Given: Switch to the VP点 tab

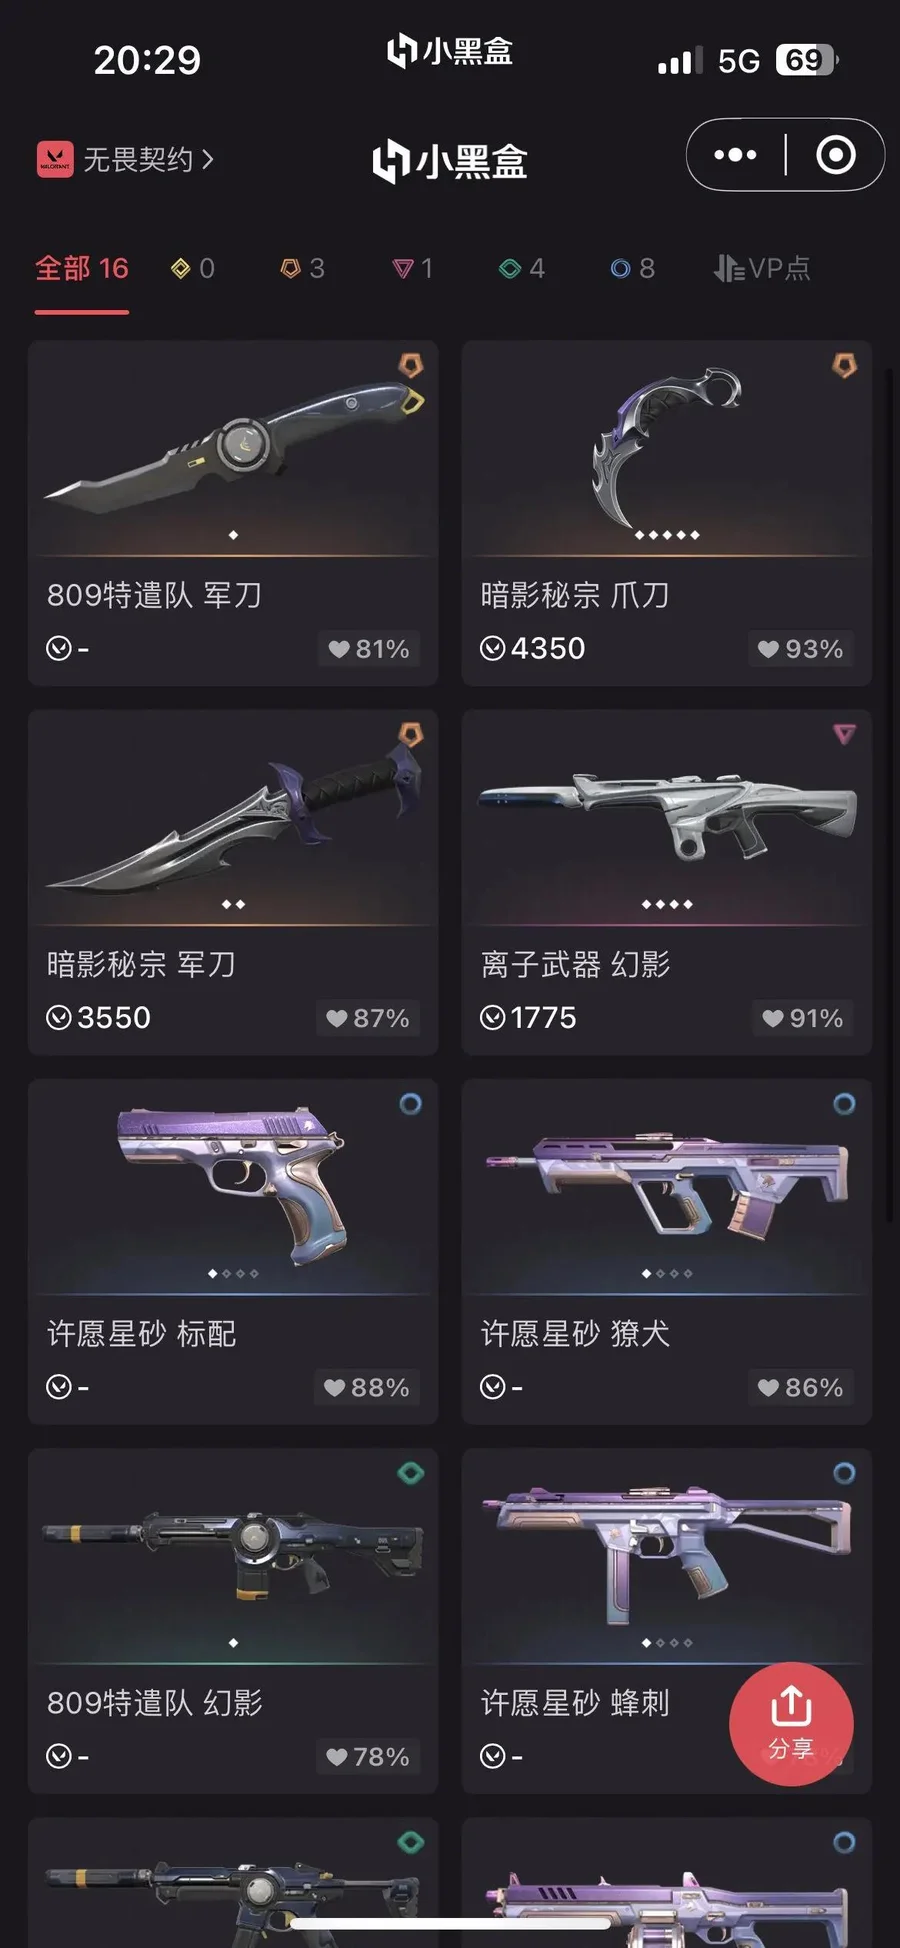Looking at the screenshot, I should (x=762, y=268).
